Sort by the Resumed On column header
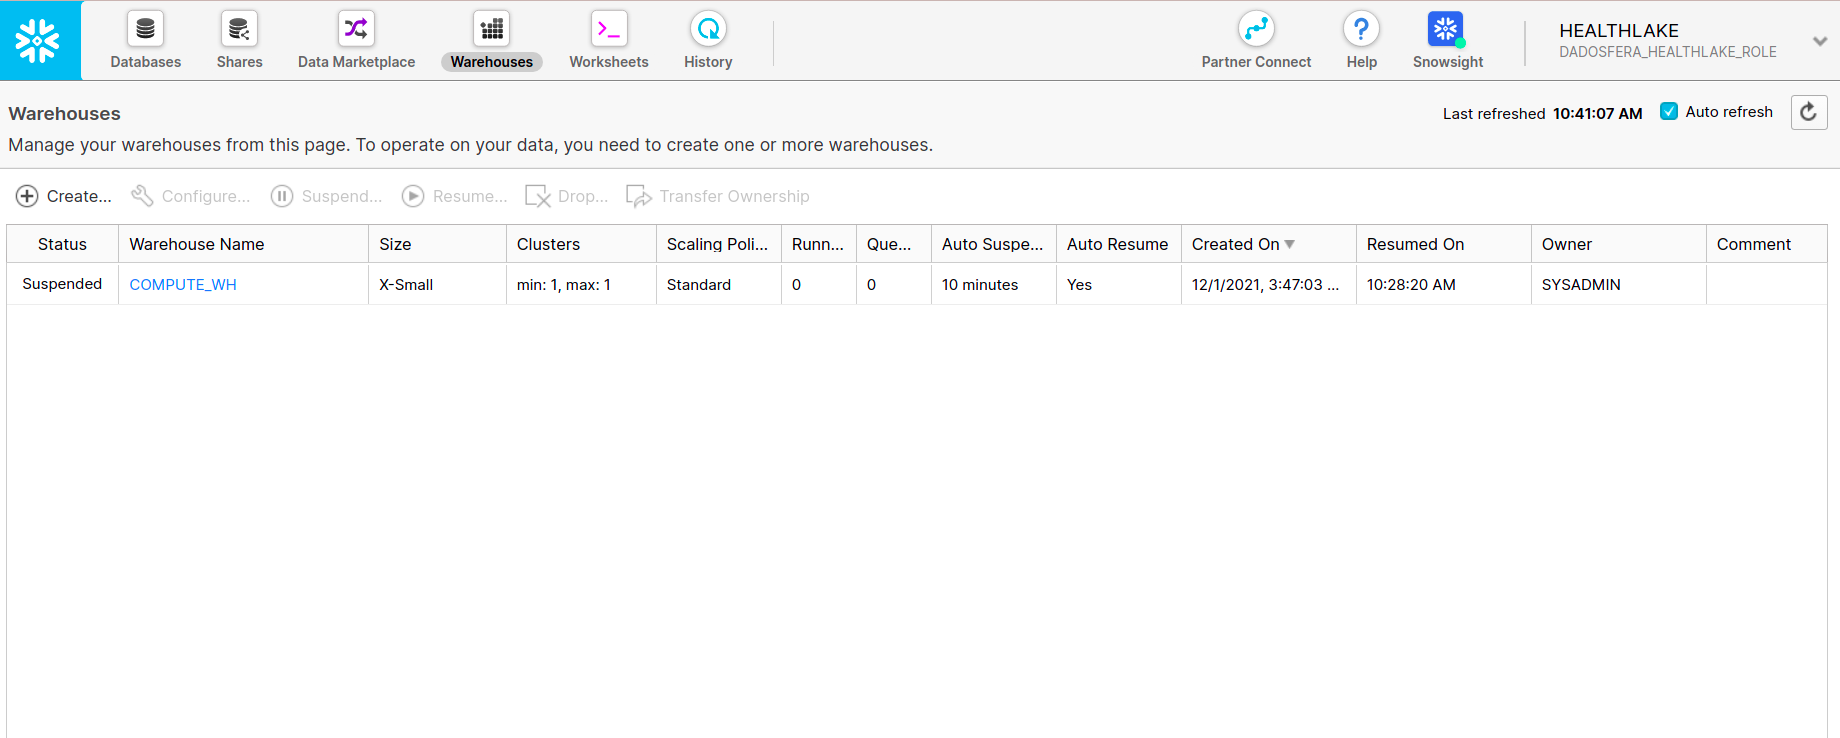Viewport: 1840px width, 738px height. pyautogui.click(x=1443, y=244)
